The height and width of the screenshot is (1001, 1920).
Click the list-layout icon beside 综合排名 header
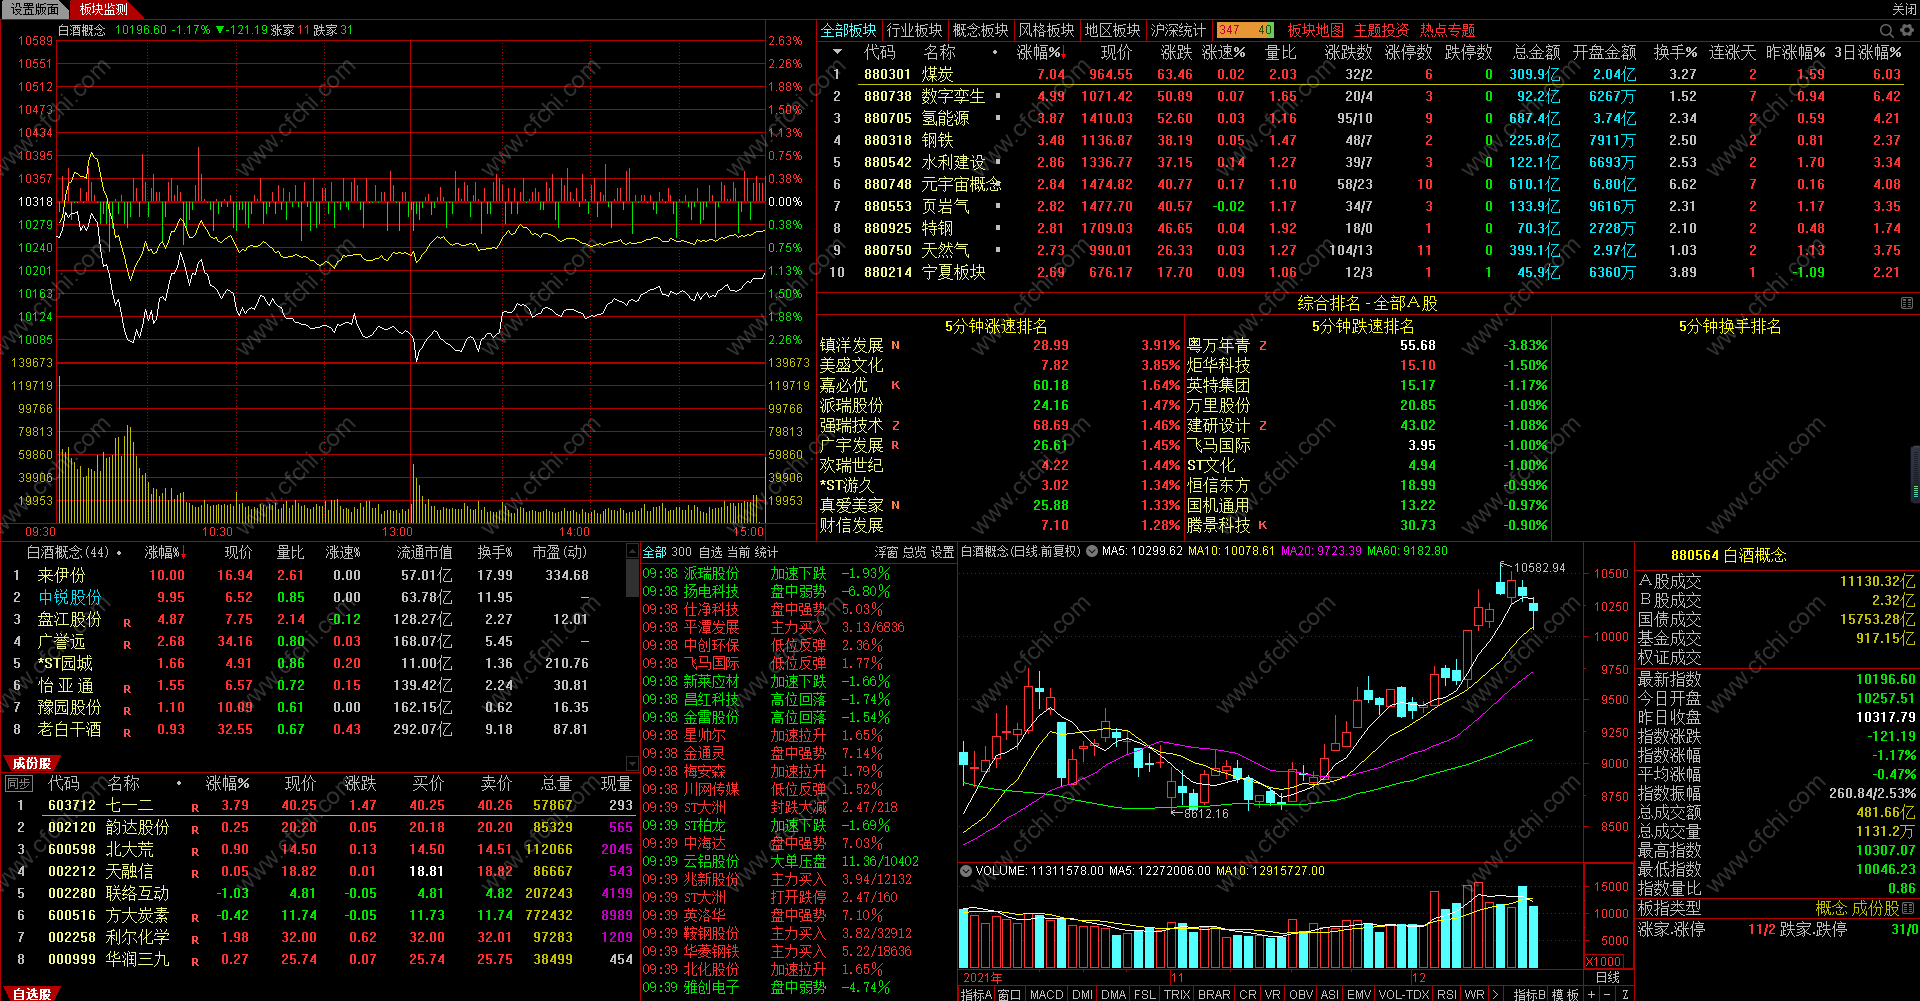pyautogui.click(x=1907, y=303)
